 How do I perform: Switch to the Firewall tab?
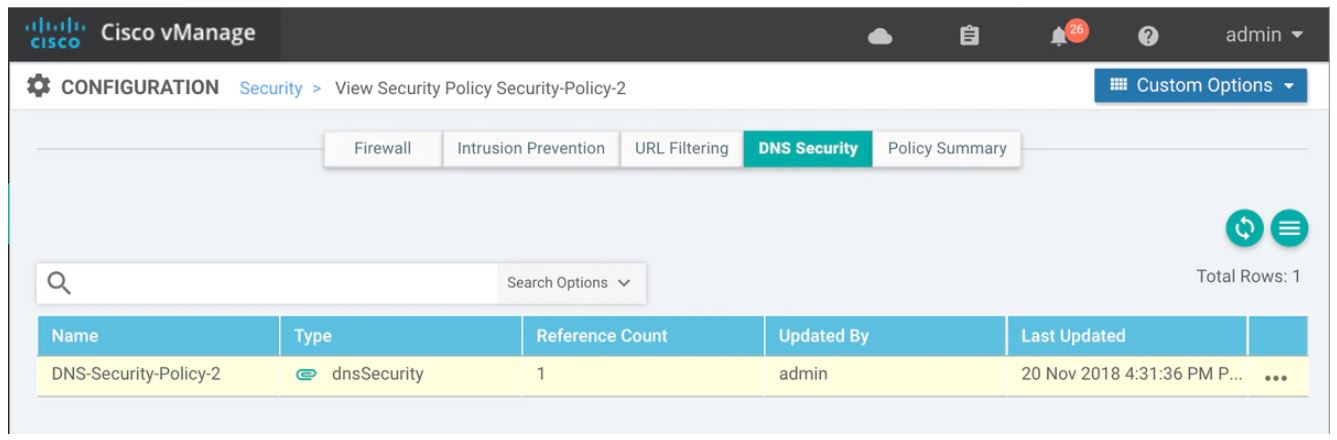(384, 149)
